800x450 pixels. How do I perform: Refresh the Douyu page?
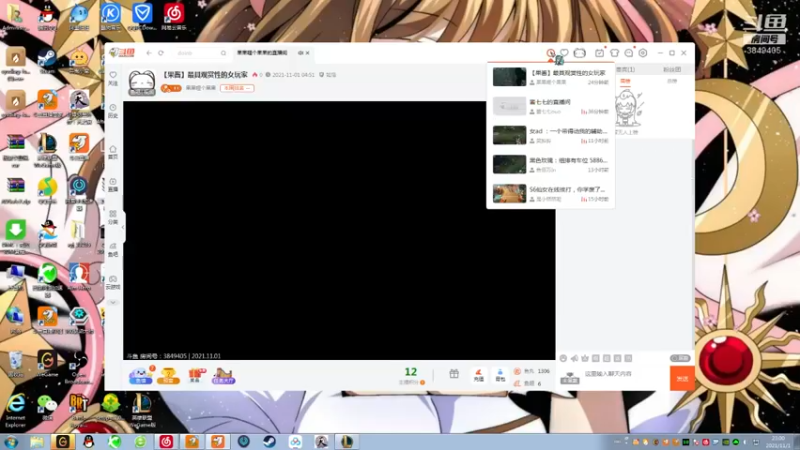click(x=161, y=53)
